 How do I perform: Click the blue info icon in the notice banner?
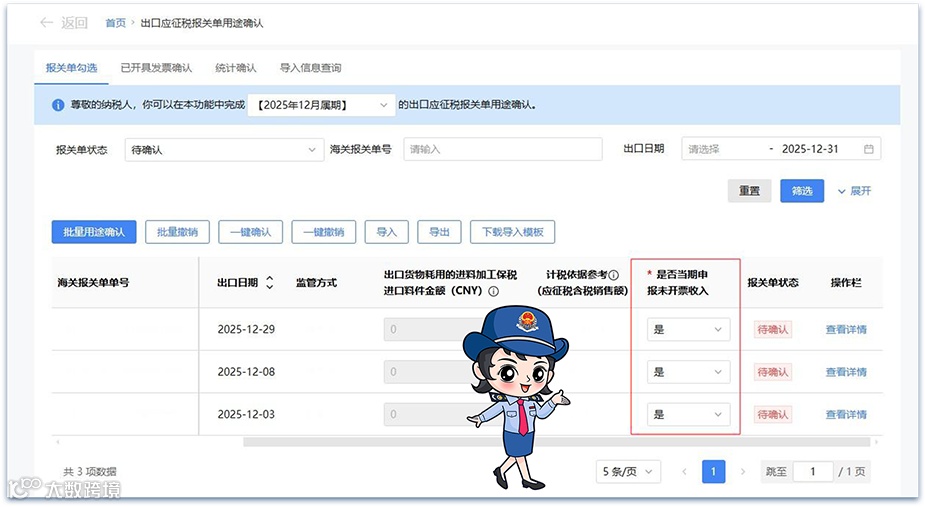pos(58,105)
